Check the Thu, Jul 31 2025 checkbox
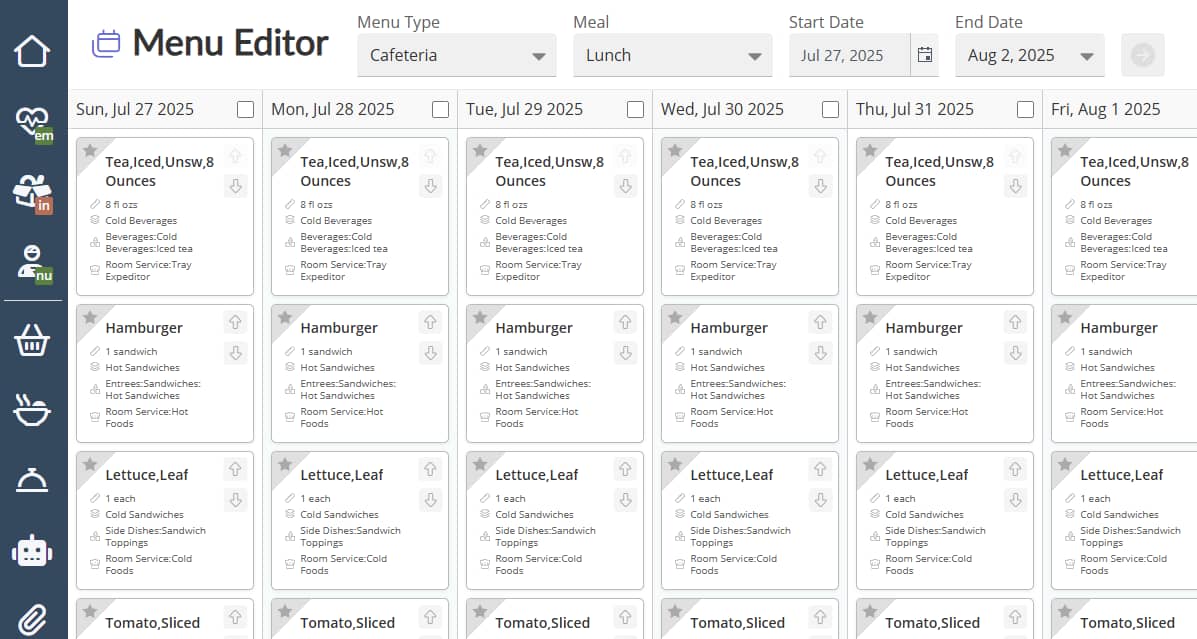This screenshot has width=1197, height=639. pos(1025,110)
